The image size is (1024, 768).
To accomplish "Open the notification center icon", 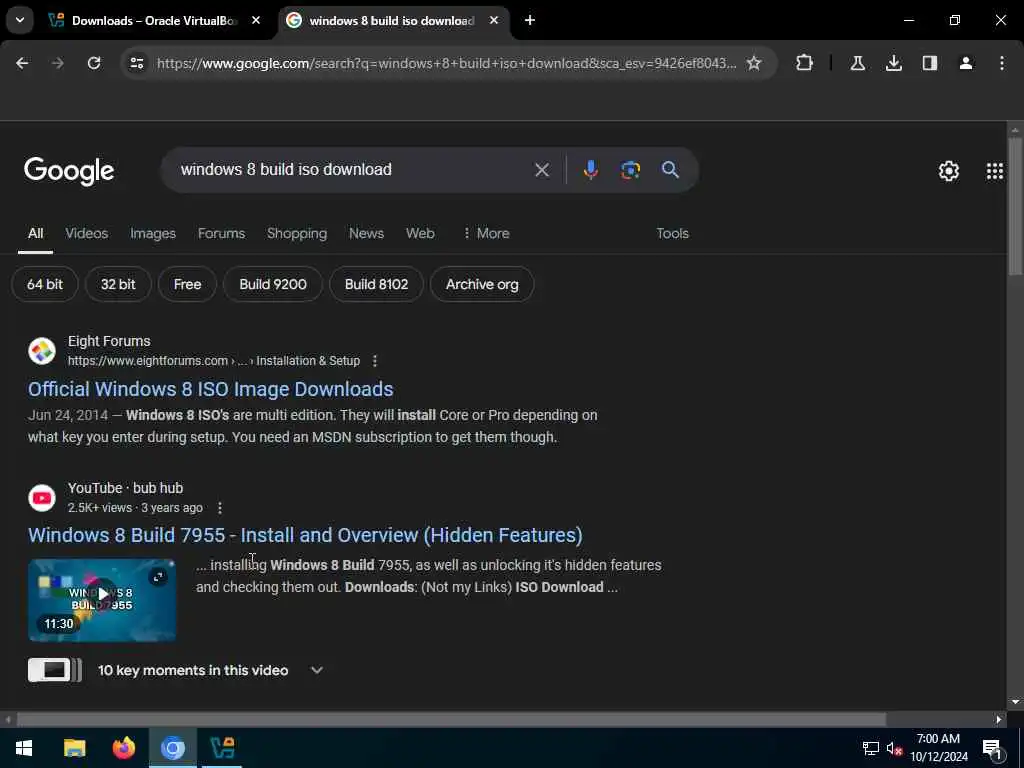I will pyautogui.click(x=992, y=749).
